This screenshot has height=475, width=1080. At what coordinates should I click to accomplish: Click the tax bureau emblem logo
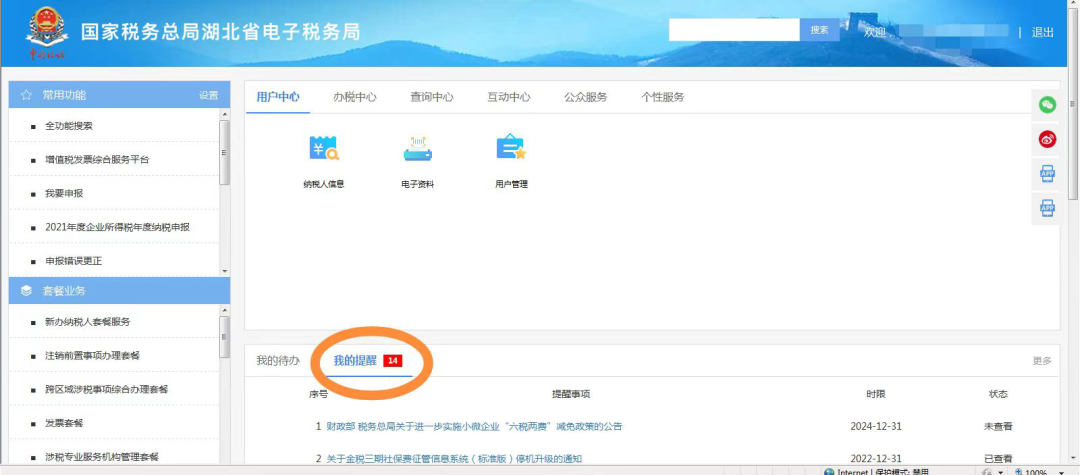pyautogui.click(x=47, y=32)
